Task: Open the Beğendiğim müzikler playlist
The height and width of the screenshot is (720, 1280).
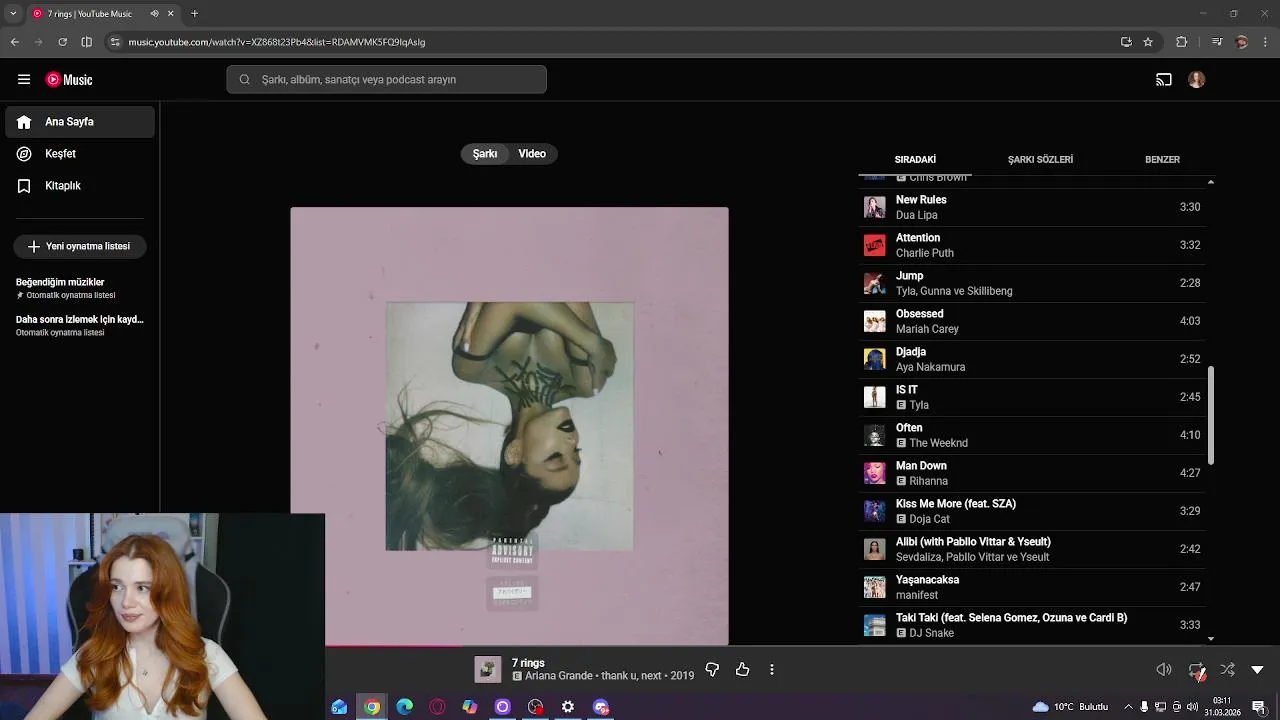Action: tap(80, 288)
